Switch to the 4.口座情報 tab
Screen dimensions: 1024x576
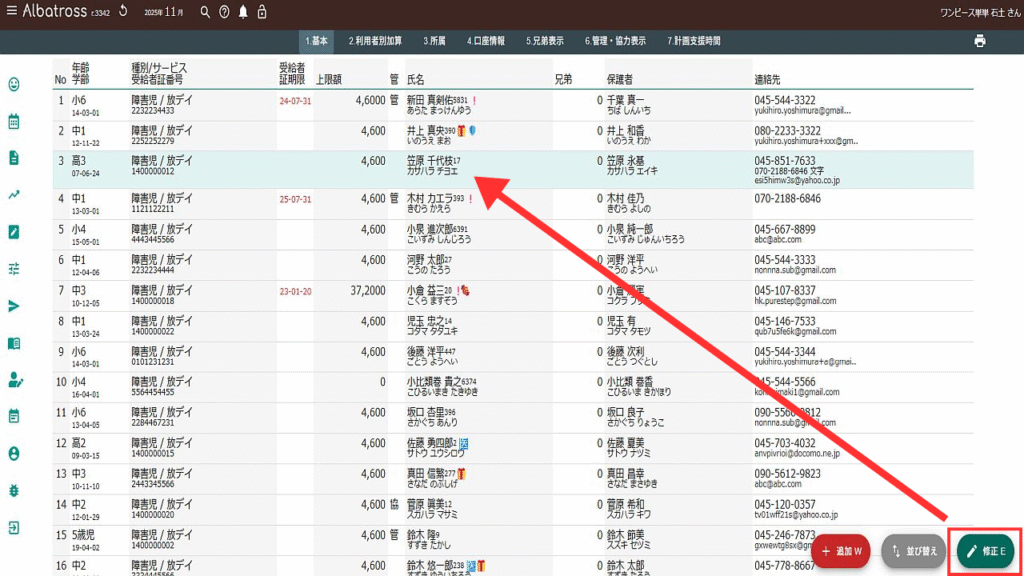489,41
